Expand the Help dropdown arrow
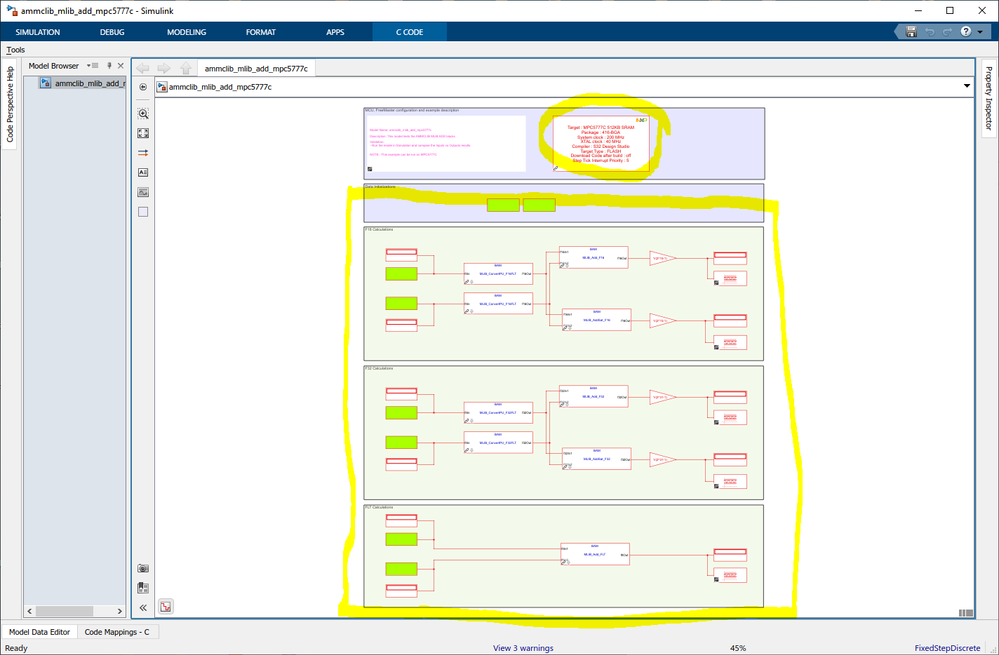 [x=980, y=32]
